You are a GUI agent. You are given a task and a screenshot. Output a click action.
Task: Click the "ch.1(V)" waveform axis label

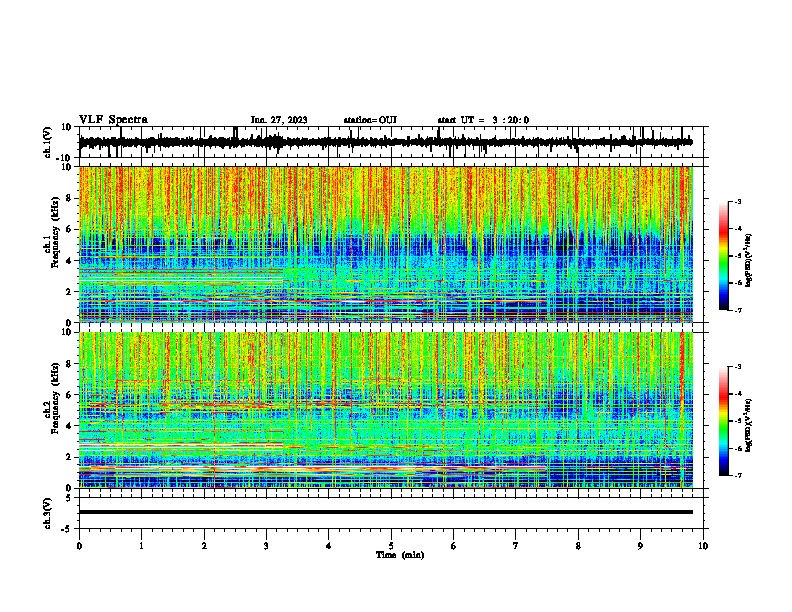pos(47,142)
